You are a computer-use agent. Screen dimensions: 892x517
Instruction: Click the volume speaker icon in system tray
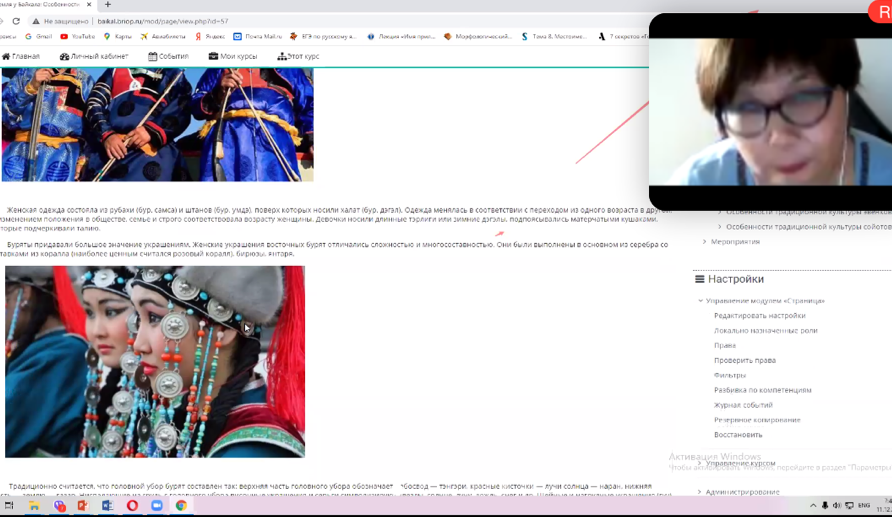click(837, 506)
